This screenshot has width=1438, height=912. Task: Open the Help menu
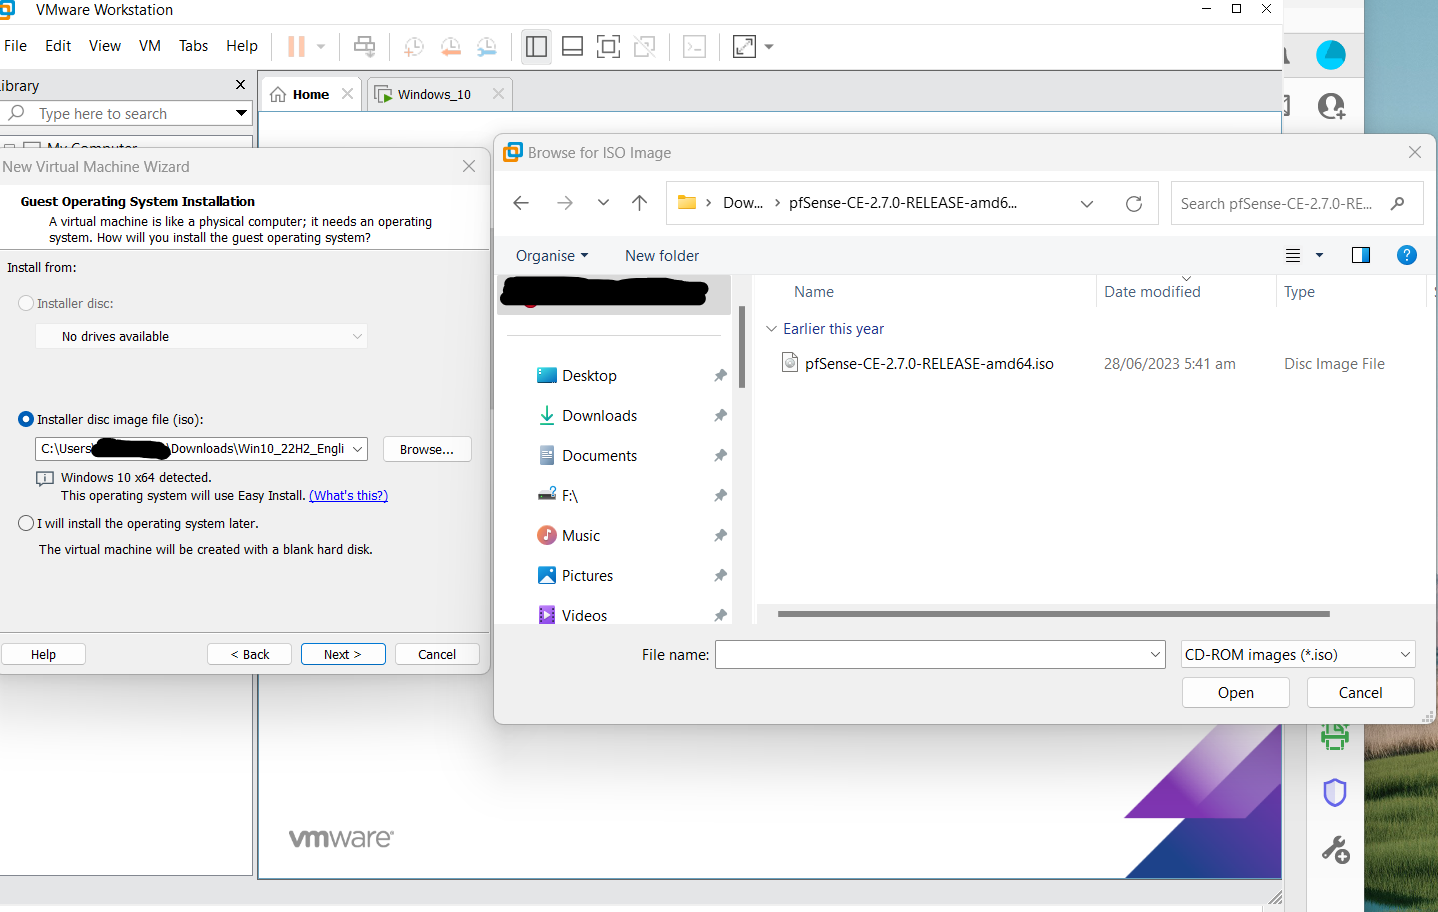click(x=242, y=46)
